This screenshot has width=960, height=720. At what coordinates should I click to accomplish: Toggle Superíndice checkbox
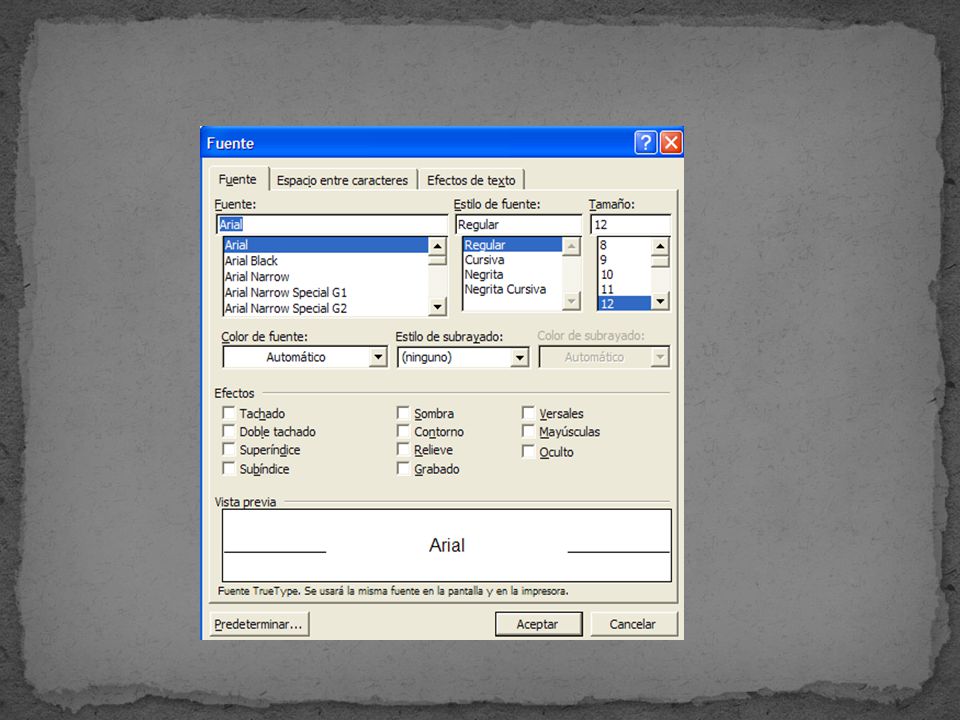[228, 449]
